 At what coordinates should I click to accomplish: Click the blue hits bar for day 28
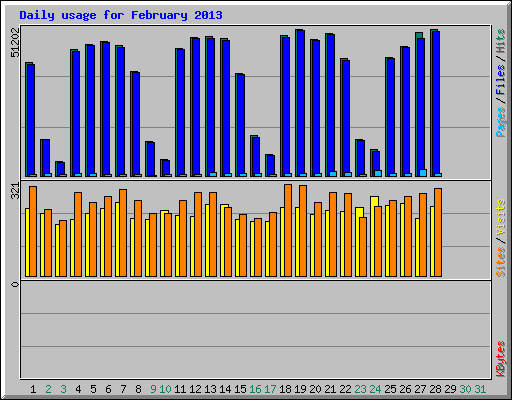436,104
